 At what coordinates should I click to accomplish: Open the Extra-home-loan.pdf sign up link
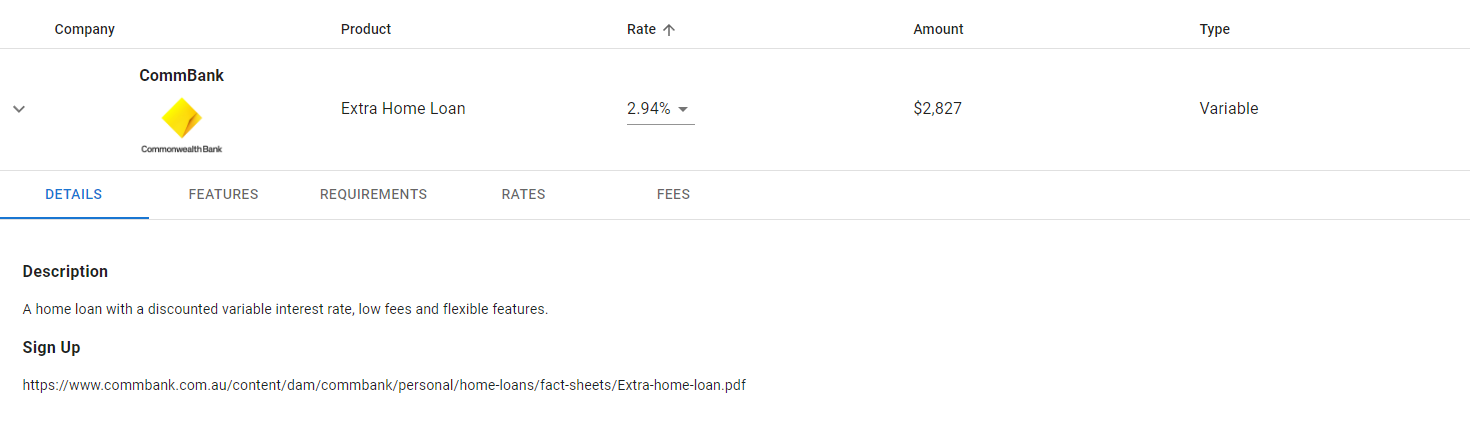pos(384,385)
